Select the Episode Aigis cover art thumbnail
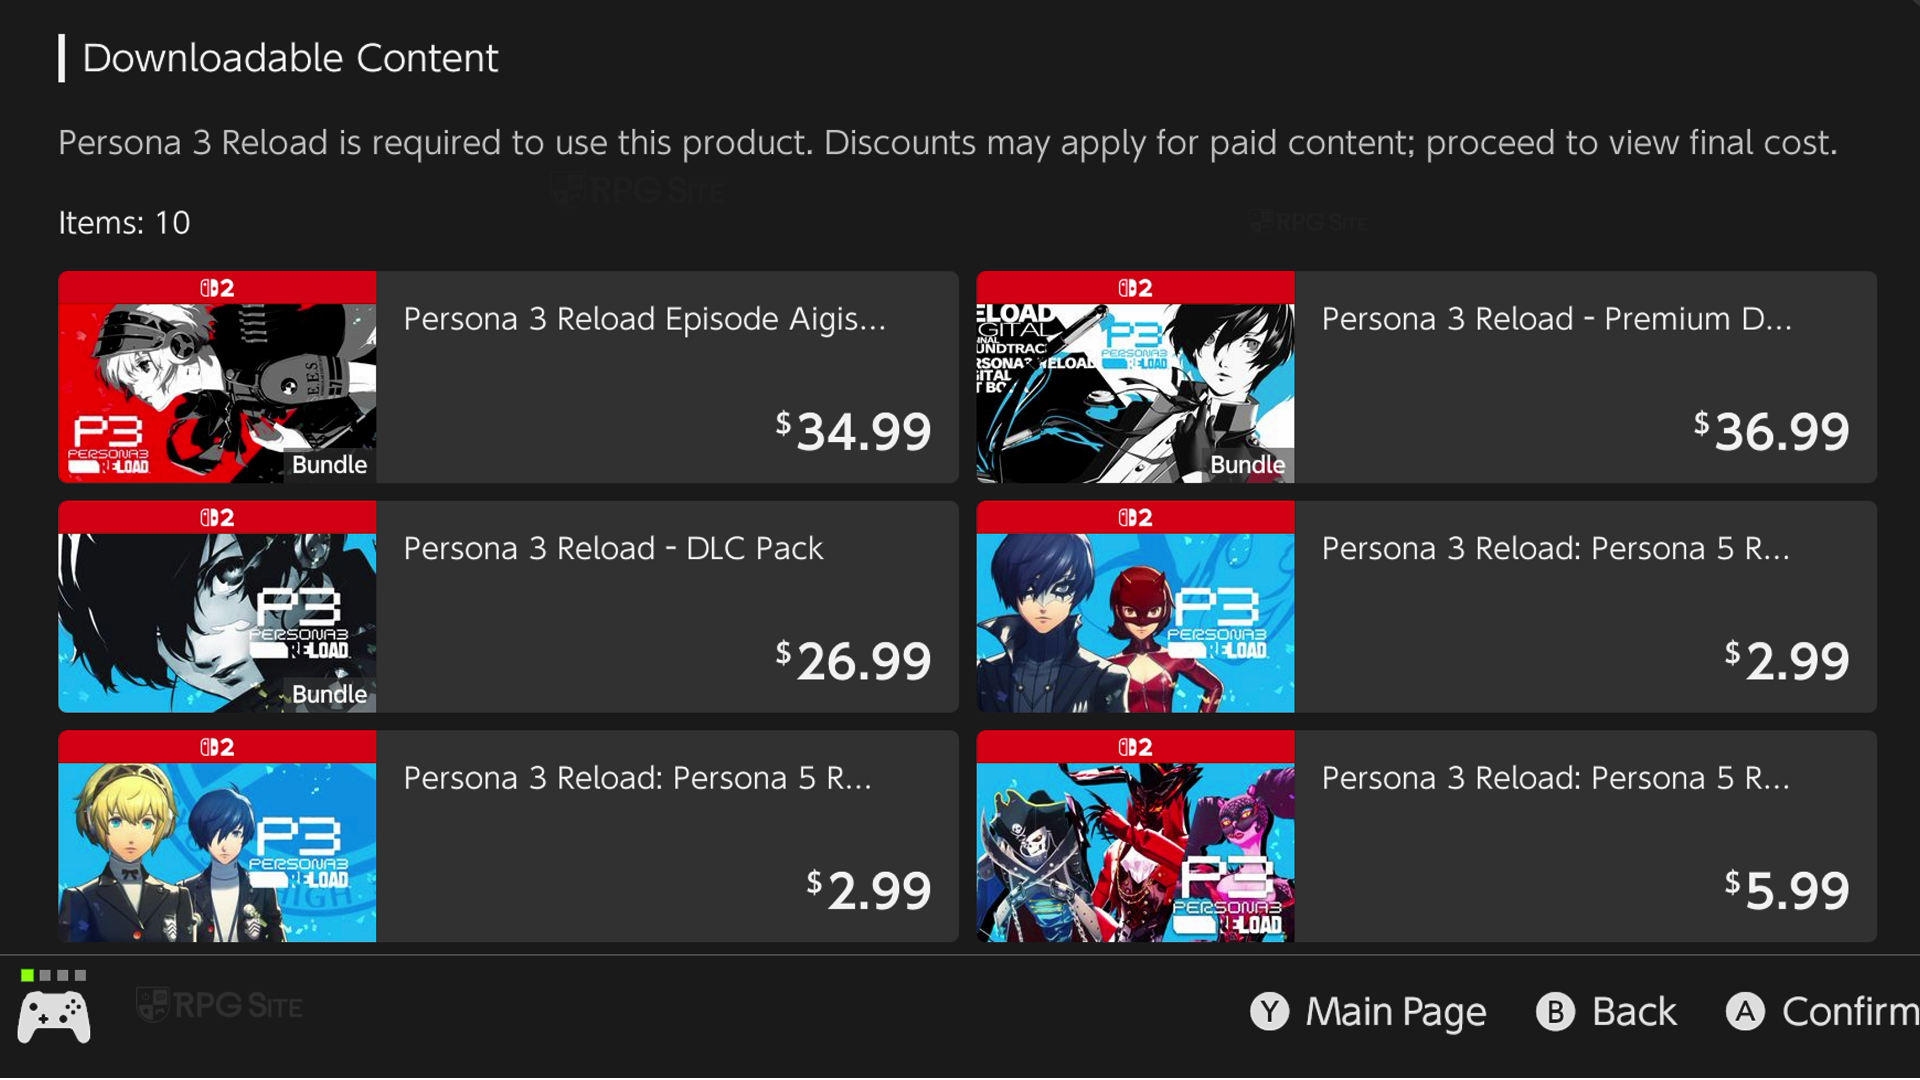Screen dimensions: 1920x1080 217,393
